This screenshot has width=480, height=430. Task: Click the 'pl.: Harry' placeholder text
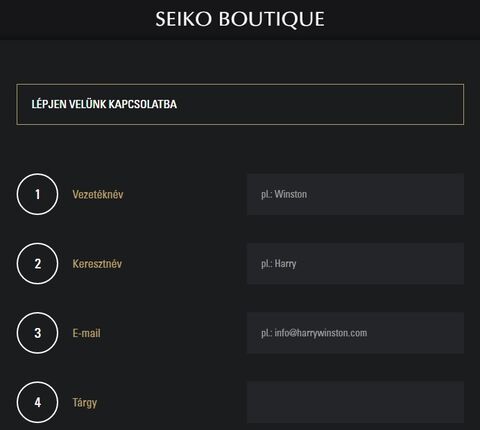point(279,264)
